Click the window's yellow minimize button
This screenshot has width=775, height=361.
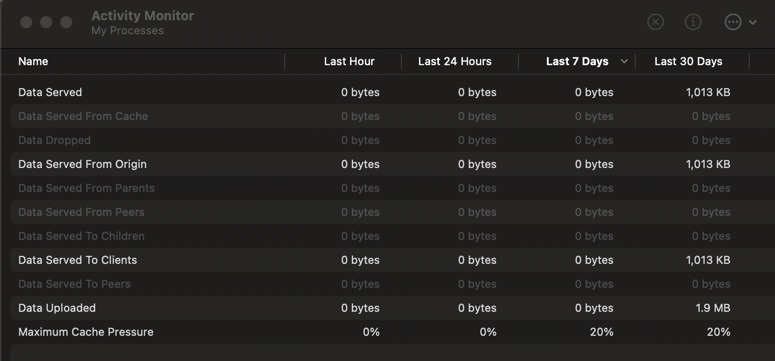[46, 22]
